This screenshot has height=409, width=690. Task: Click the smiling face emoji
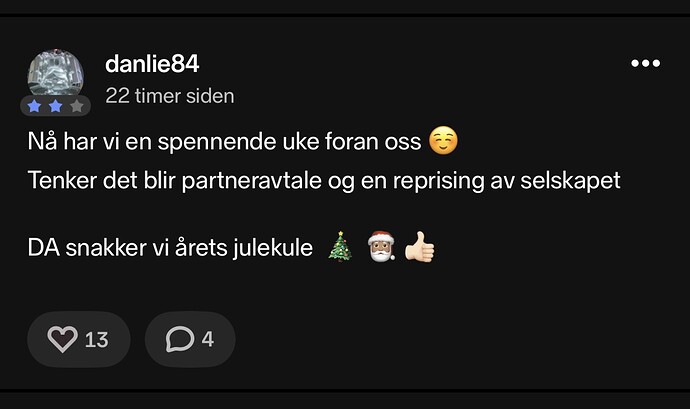click(x=443, y=141)
